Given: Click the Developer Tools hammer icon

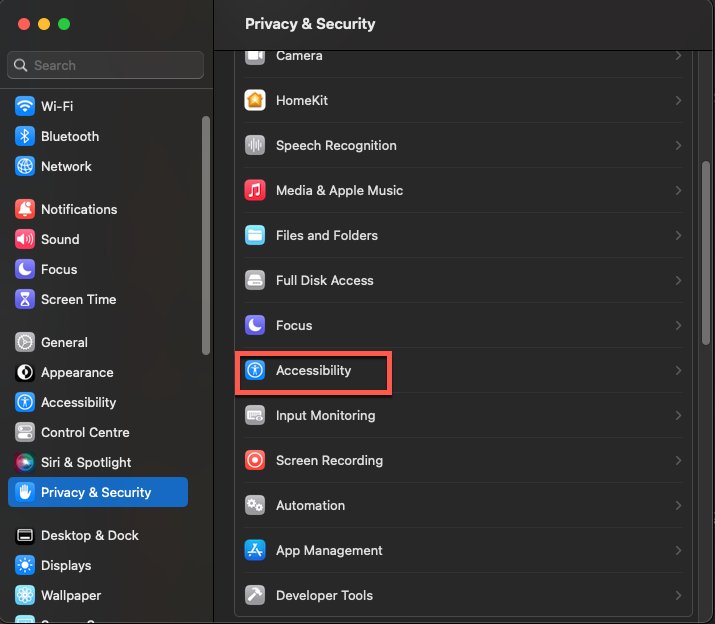Looking at the screenshot, I should point(255,595).
